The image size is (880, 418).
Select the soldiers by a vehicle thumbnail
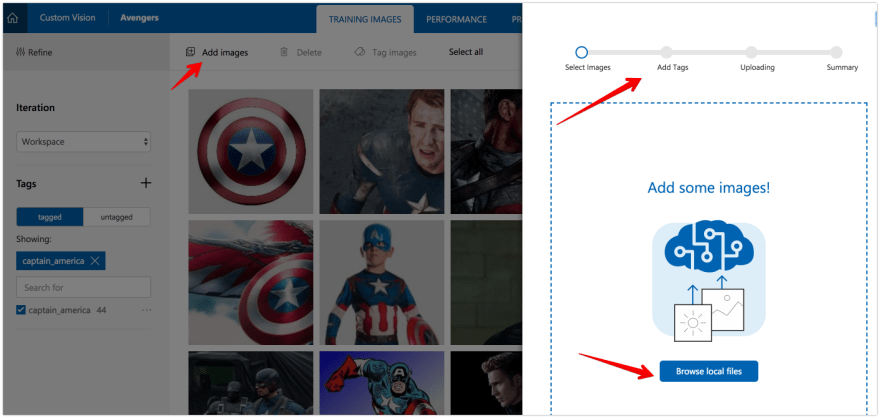(251, 383)
